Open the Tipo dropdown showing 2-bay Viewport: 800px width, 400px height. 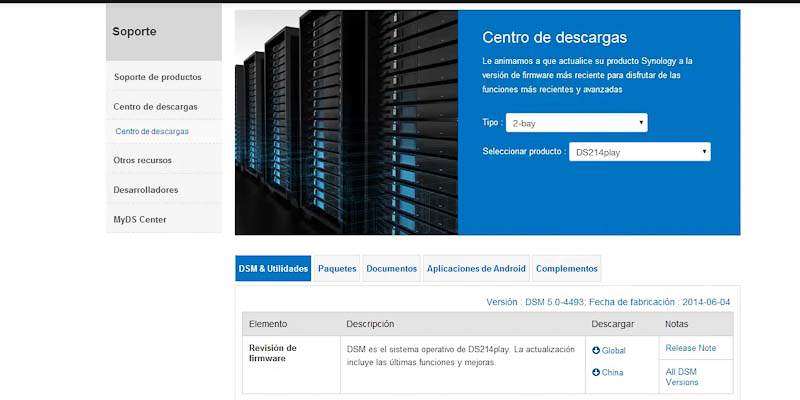577,123
